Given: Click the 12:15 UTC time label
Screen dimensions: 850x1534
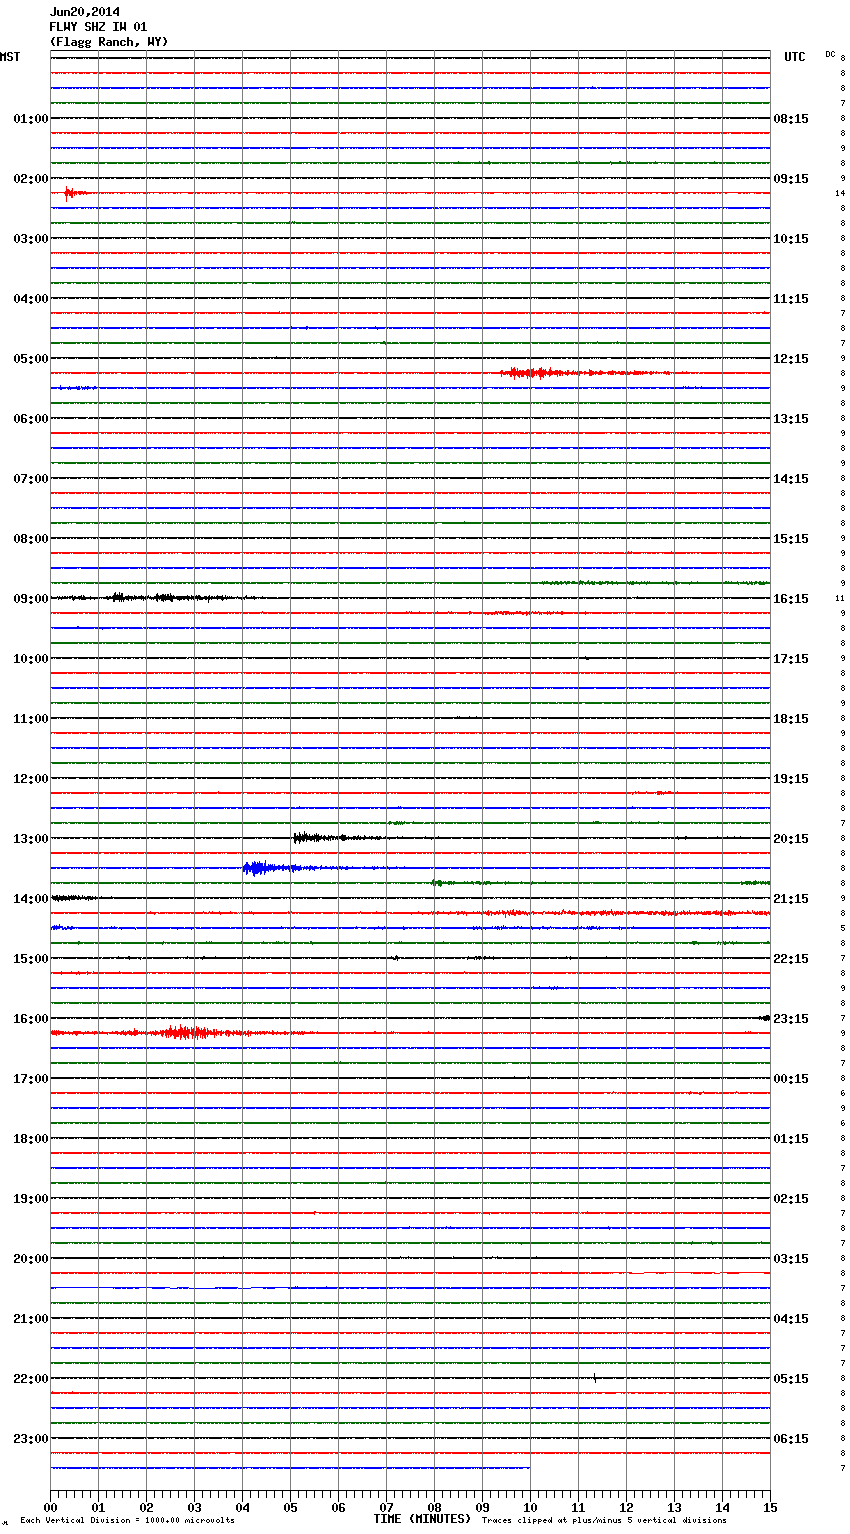Looking at the screenshot, I should (x=791, y=359).
